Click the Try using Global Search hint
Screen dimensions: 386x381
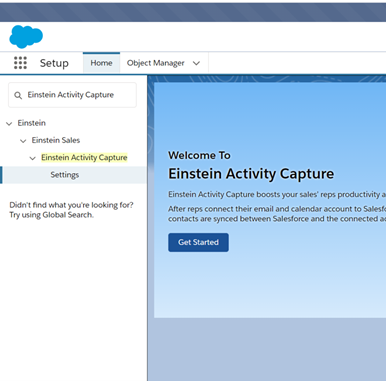point(51,215)
